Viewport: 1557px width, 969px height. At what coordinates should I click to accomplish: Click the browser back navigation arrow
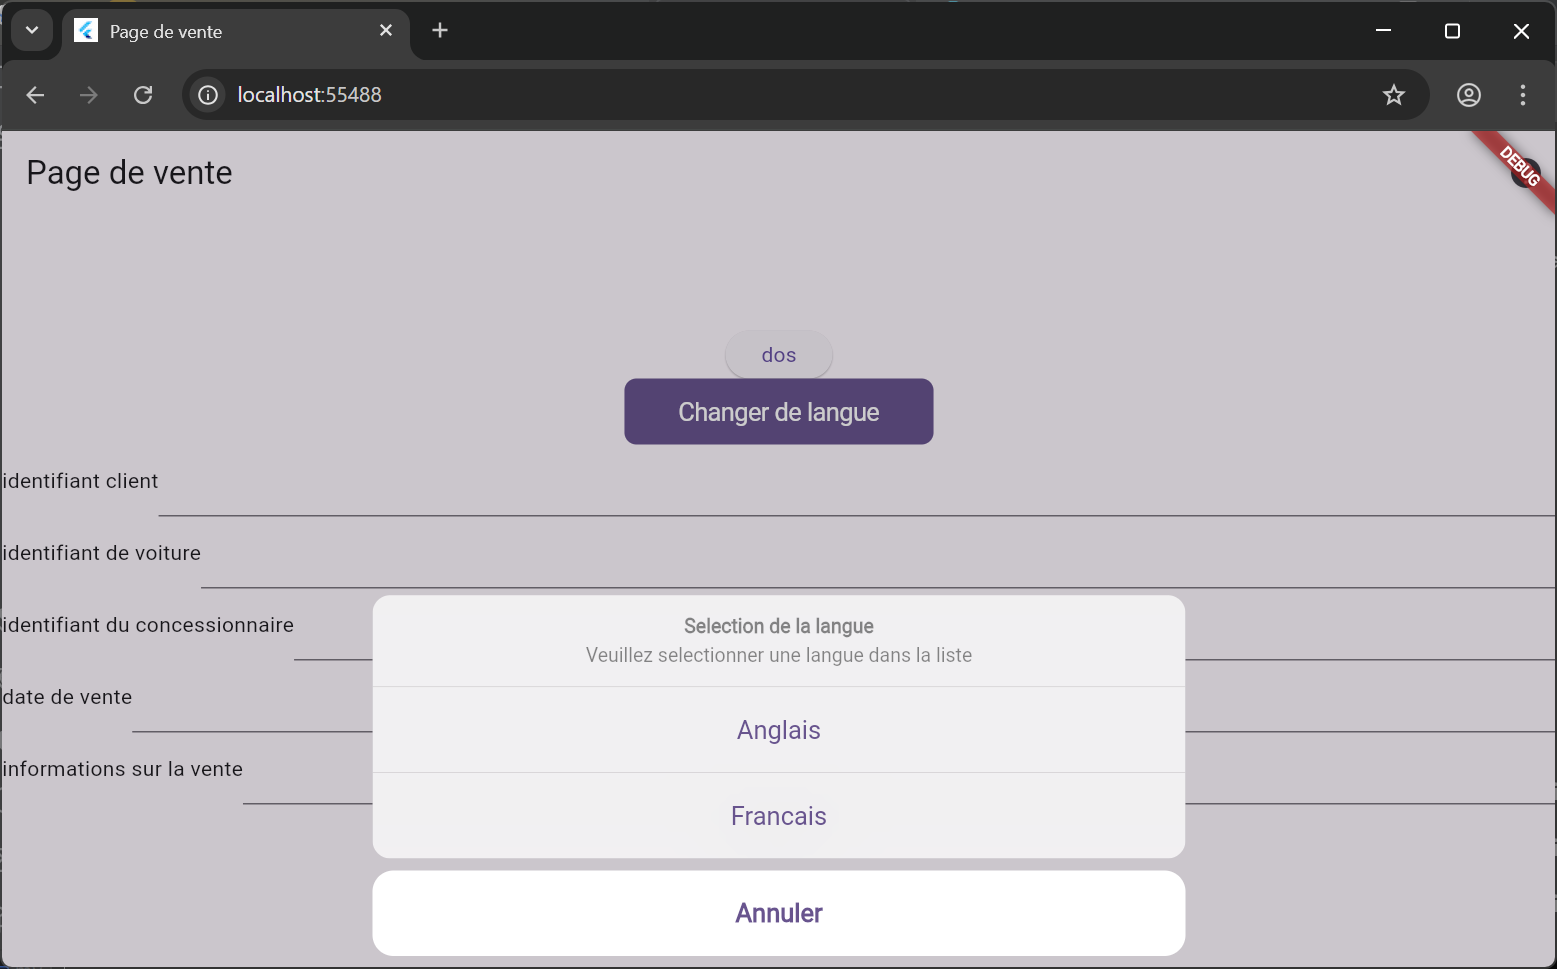tap(35, 94)
